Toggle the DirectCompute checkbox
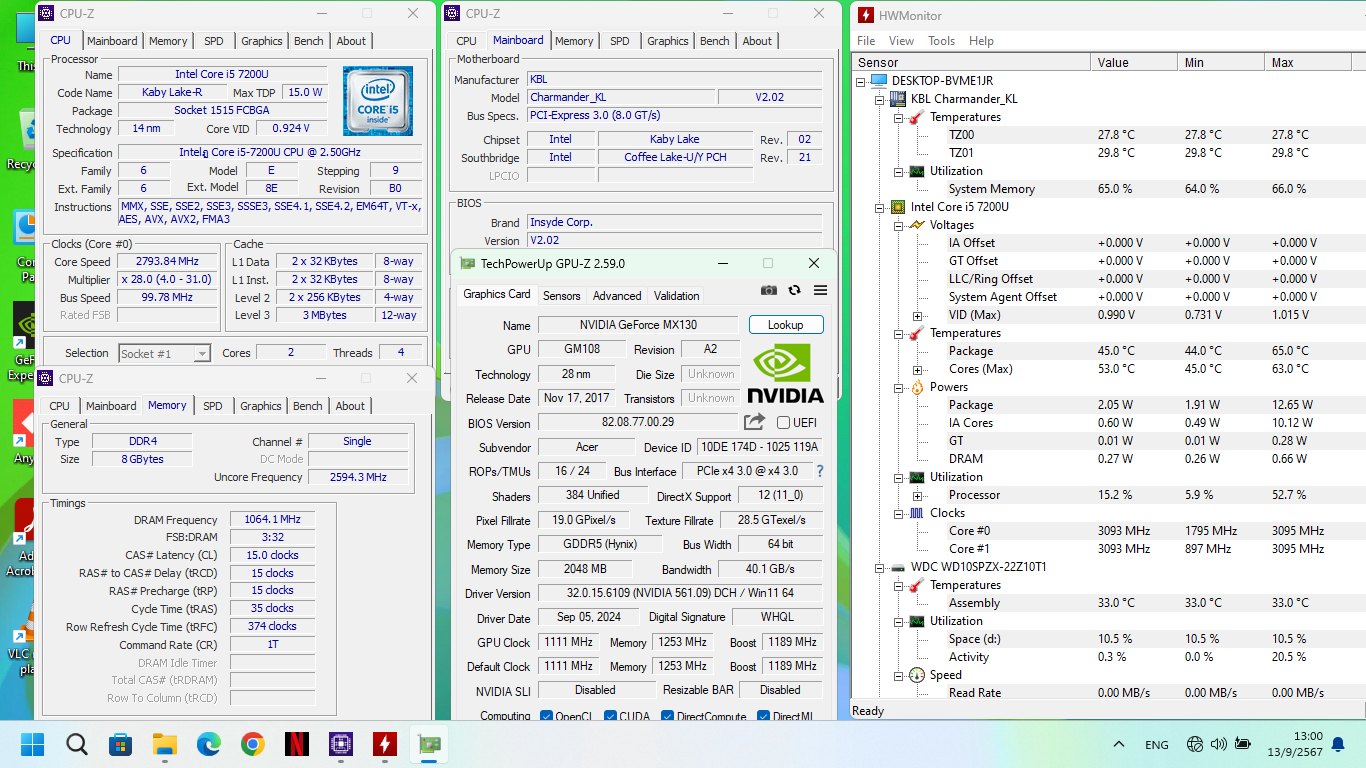 667,716
